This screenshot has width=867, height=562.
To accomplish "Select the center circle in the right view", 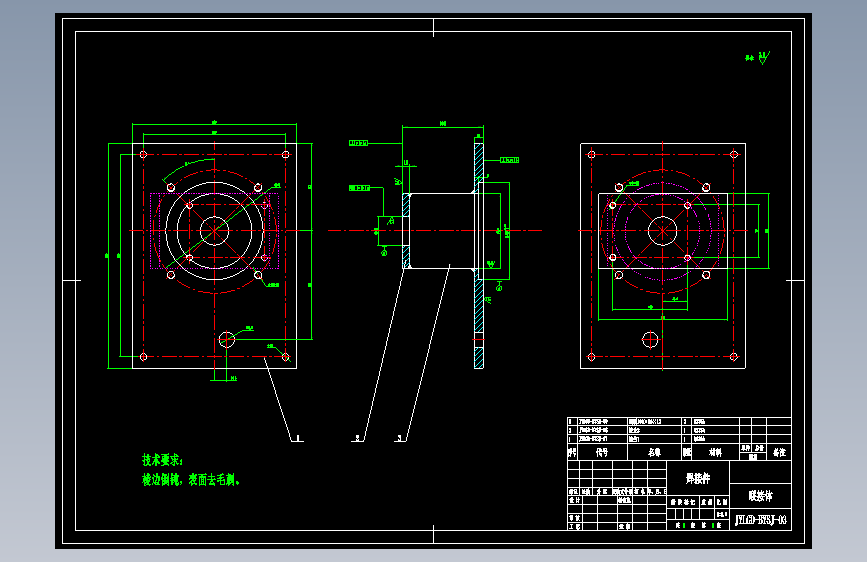I will (x=662, y=231).
